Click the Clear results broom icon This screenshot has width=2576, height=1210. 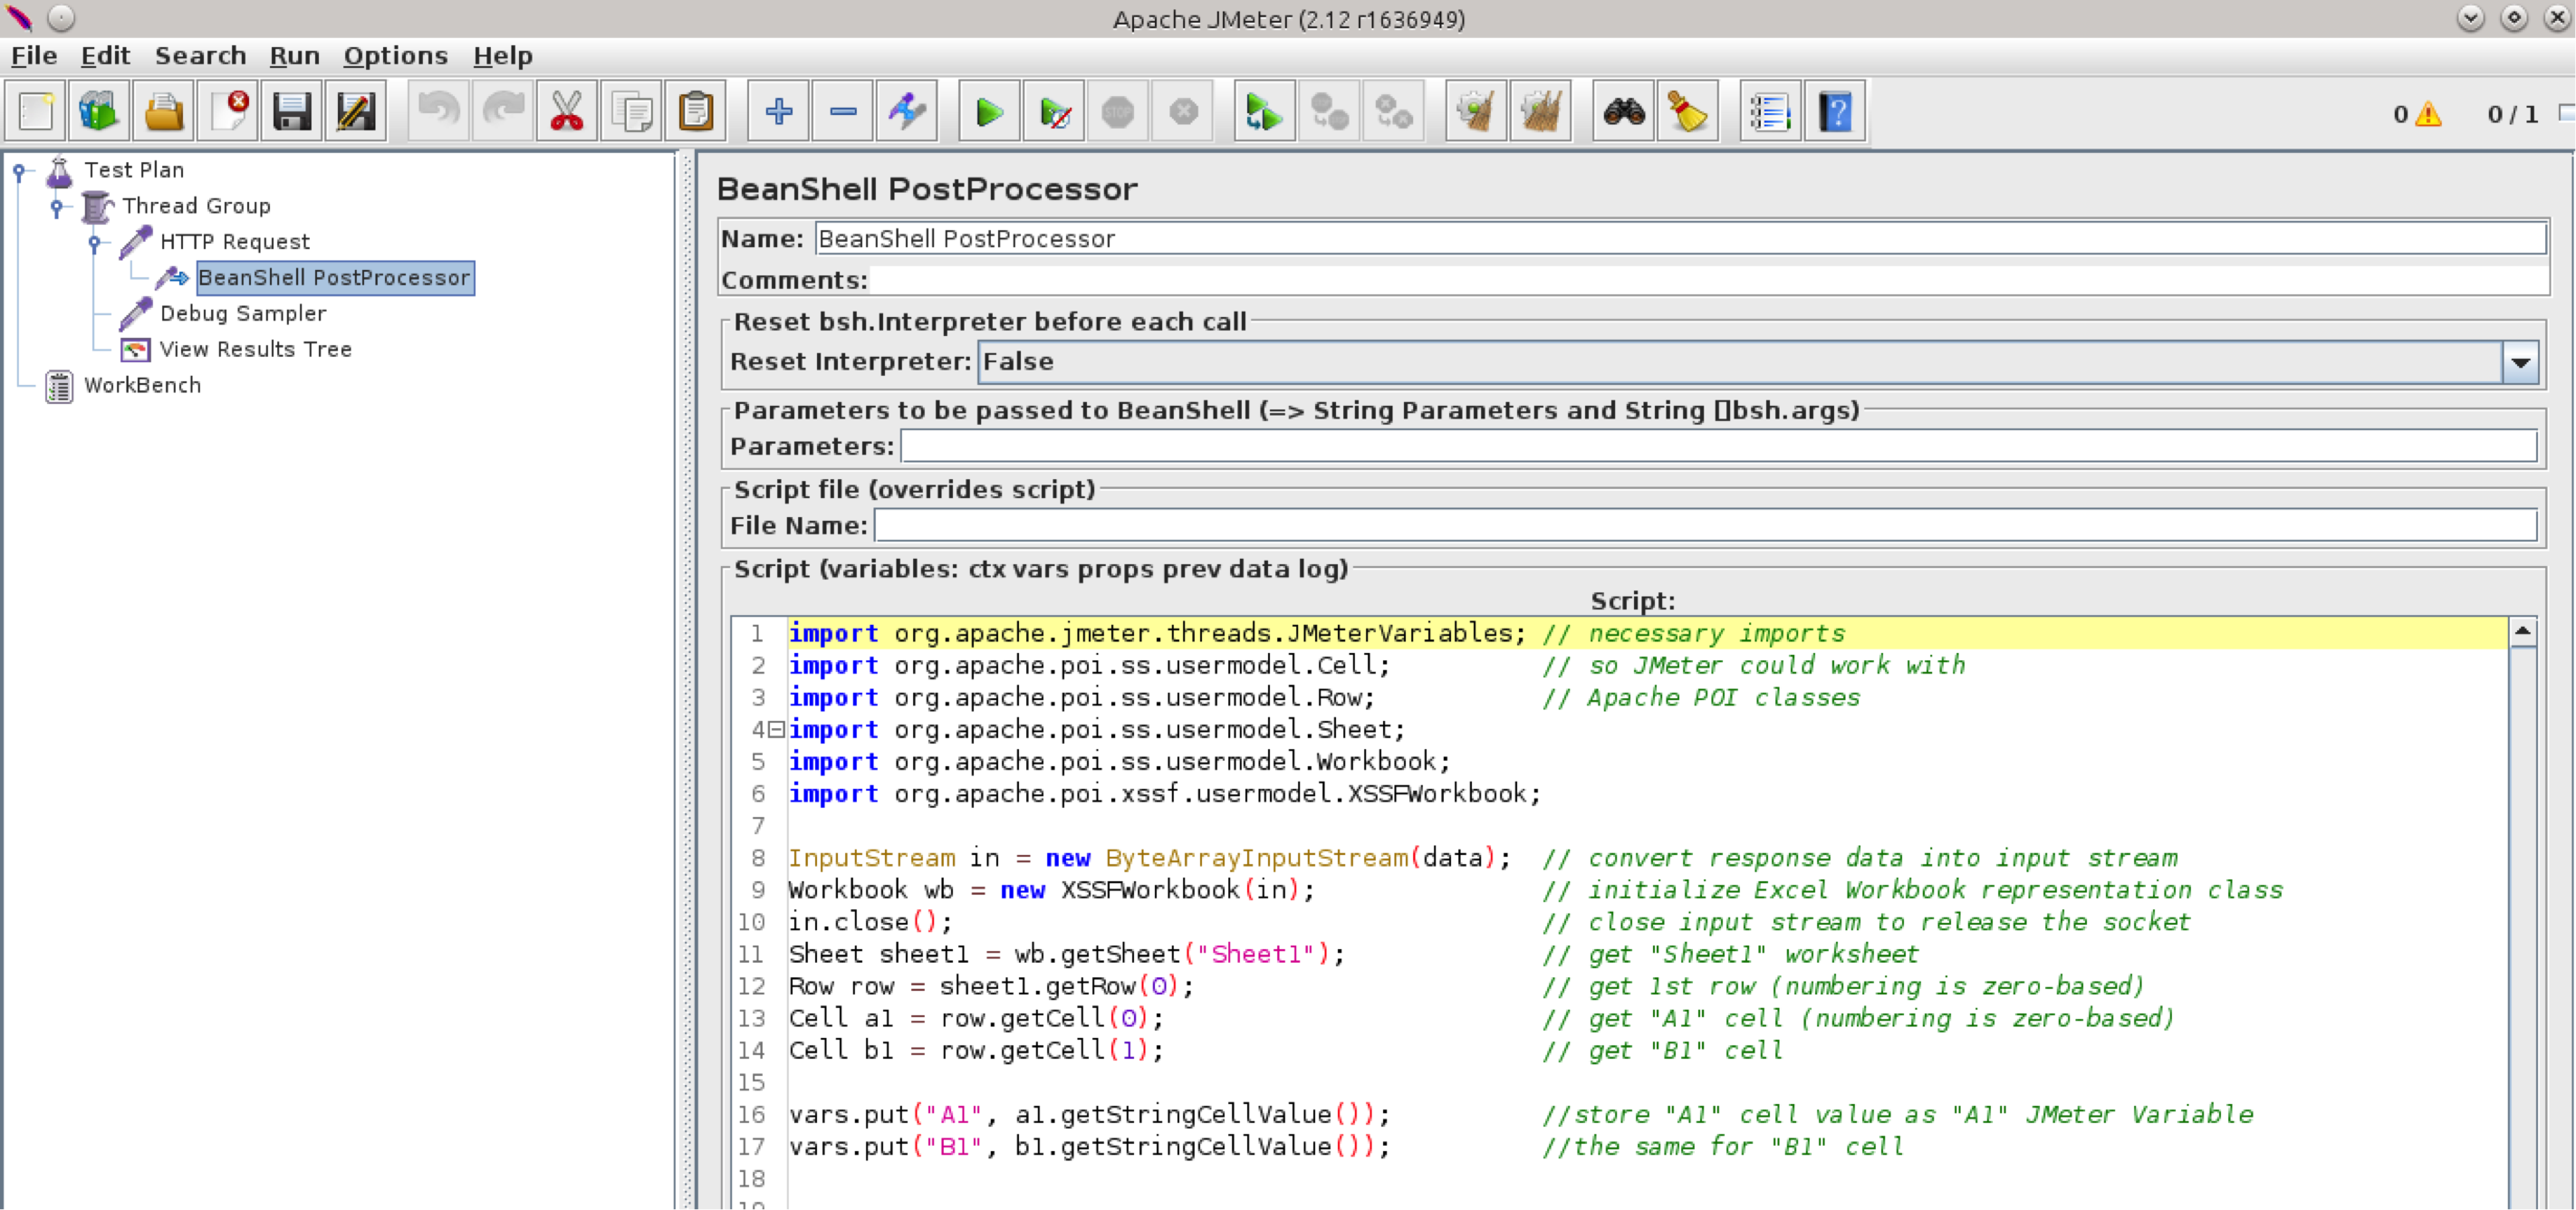(x=1476, y=111)
